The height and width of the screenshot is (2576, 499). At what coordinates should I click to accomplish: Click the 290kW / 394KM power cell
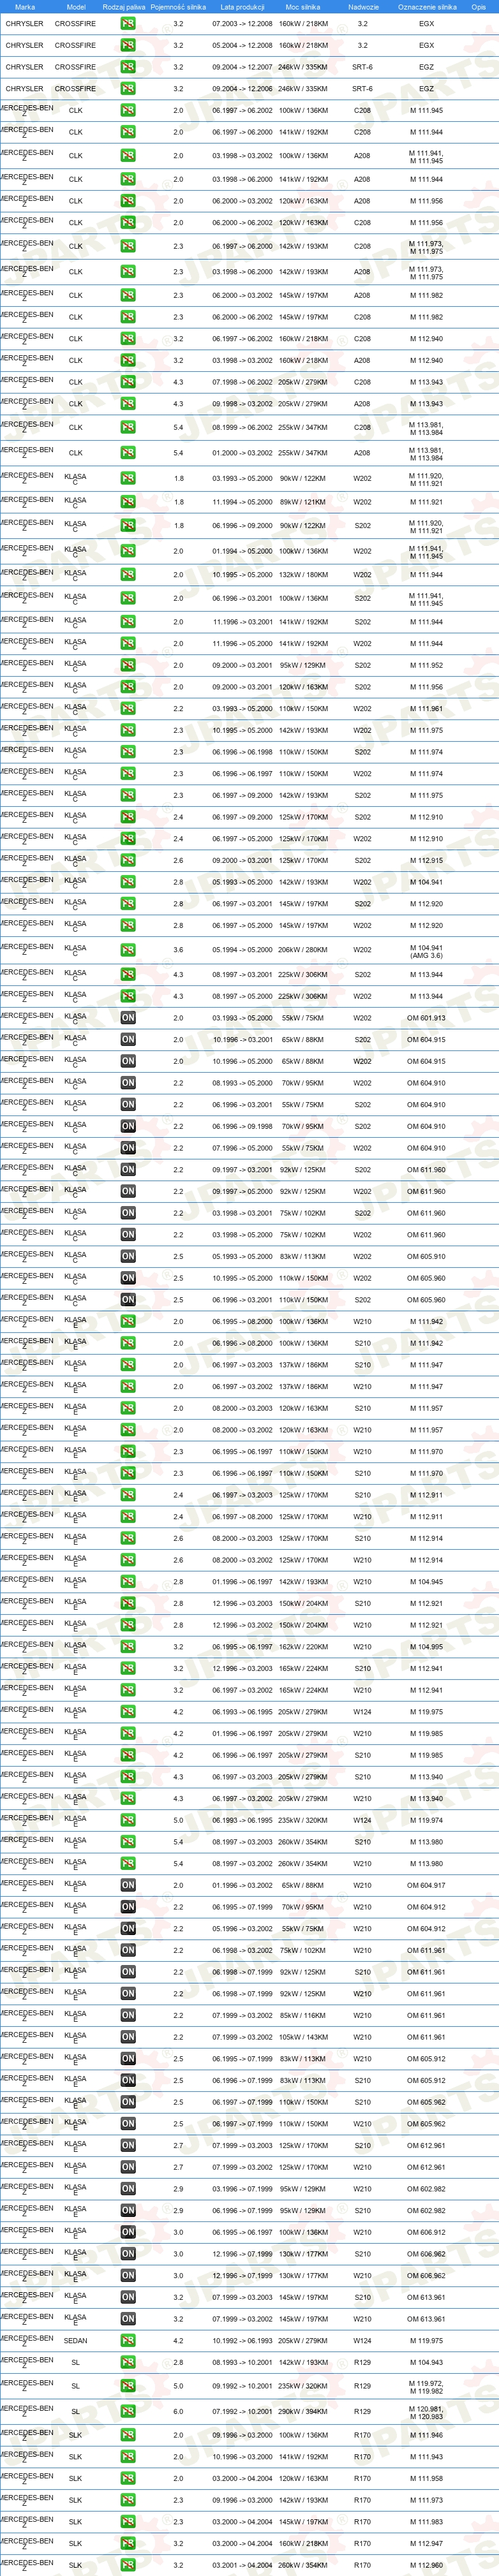click(303, 2412)
